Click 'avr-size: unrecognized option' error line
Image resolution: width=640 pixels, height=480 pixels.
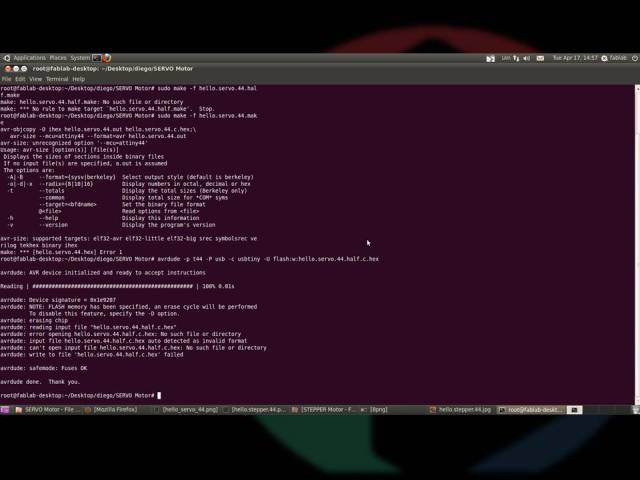73,143
